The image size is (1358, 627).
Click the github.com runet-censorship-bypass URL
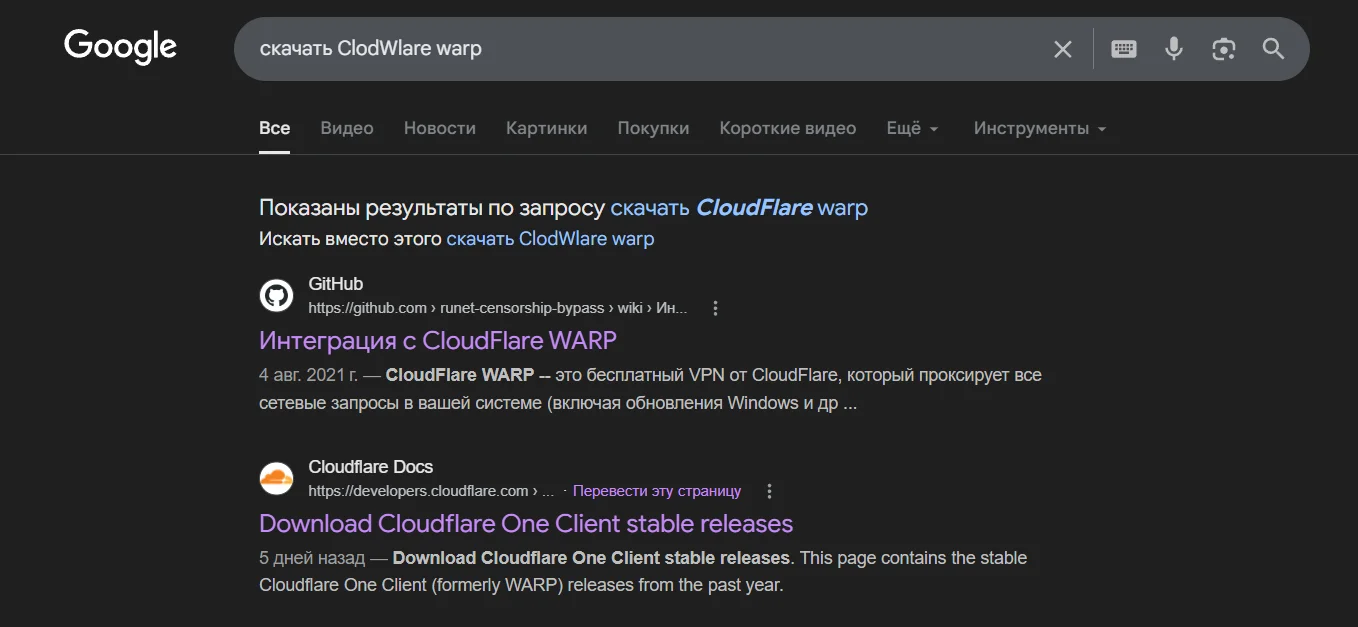pos(498,308)
